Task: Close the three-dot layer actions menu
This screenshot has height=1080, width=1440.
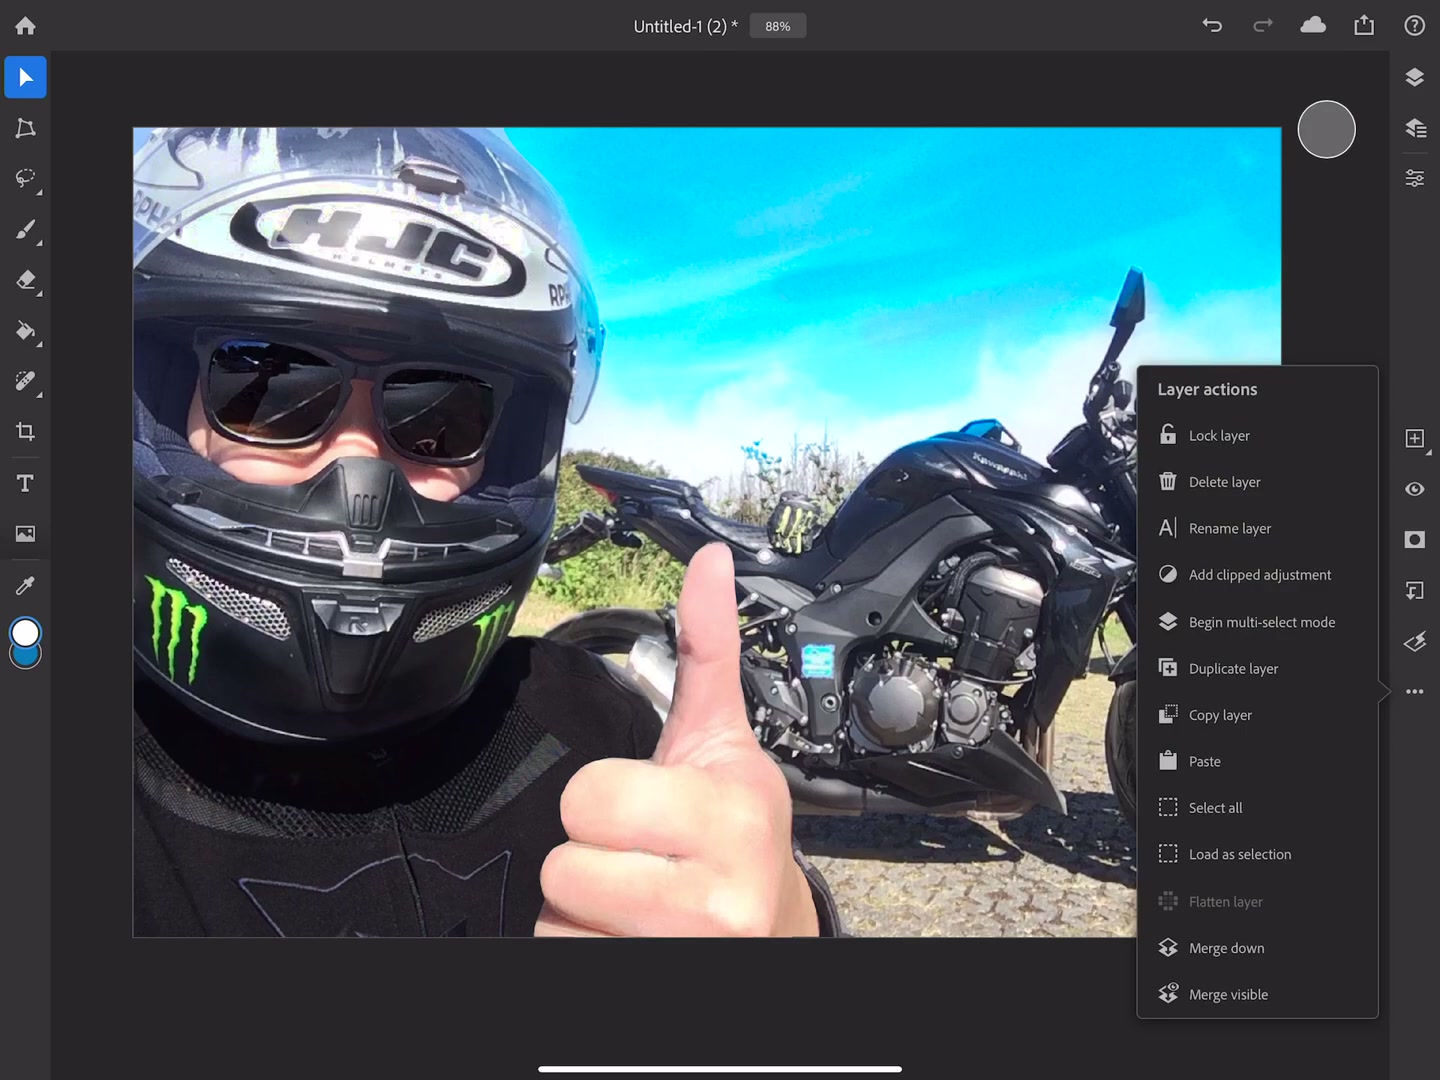Action: click(1414, 692)
